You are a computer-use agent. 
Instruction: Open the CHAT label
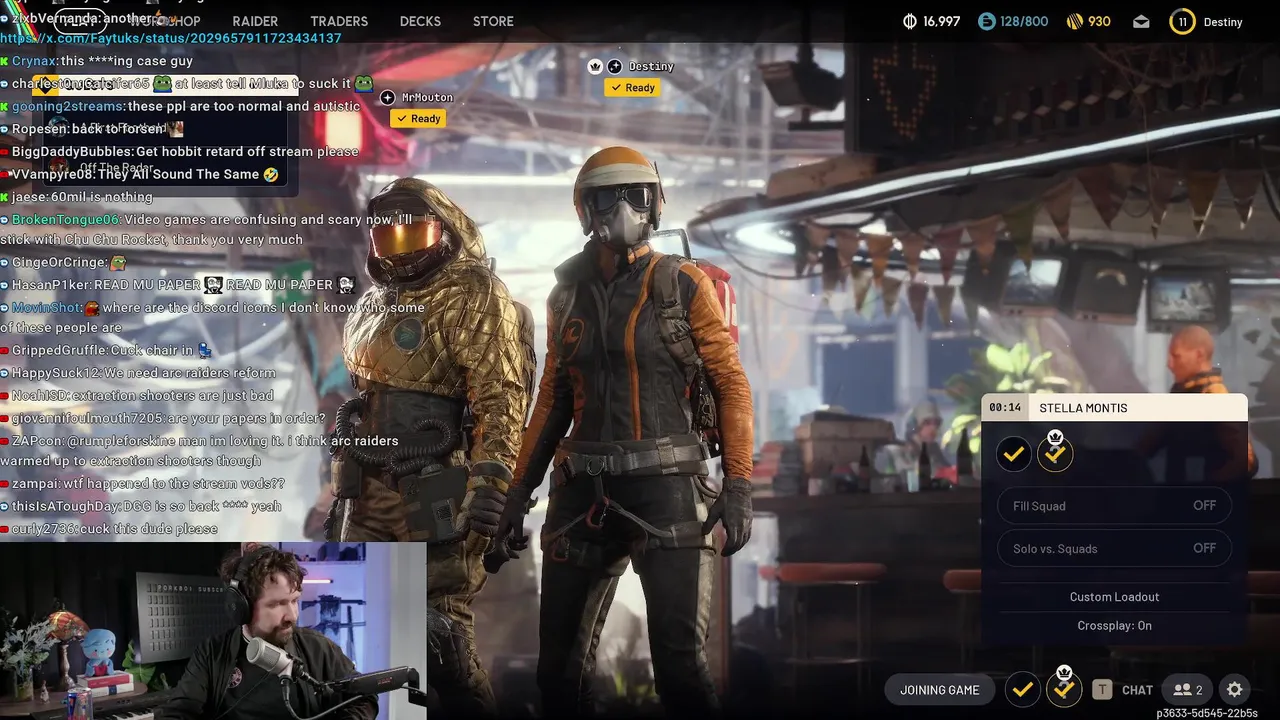pos(1137,690)
